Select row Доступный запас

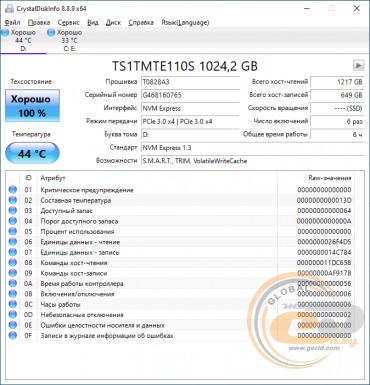click(180, 210)
